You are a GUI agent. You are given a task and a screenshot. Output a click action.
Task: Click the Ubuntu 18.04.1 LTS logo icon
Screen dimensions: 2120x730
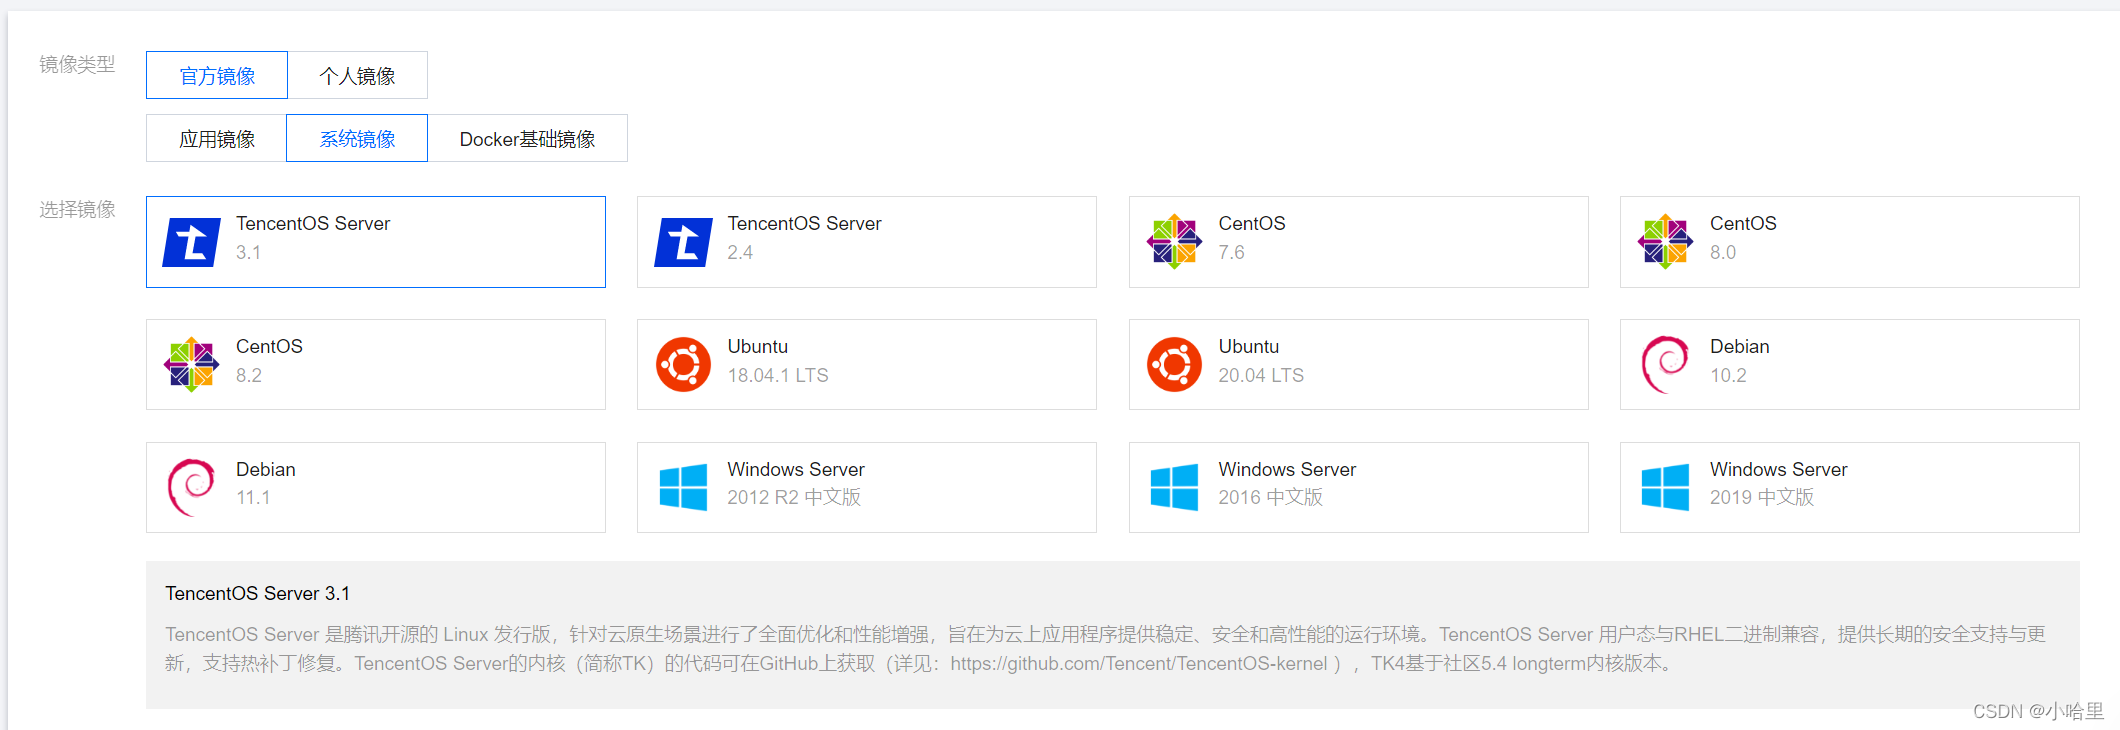click(683, 365)
